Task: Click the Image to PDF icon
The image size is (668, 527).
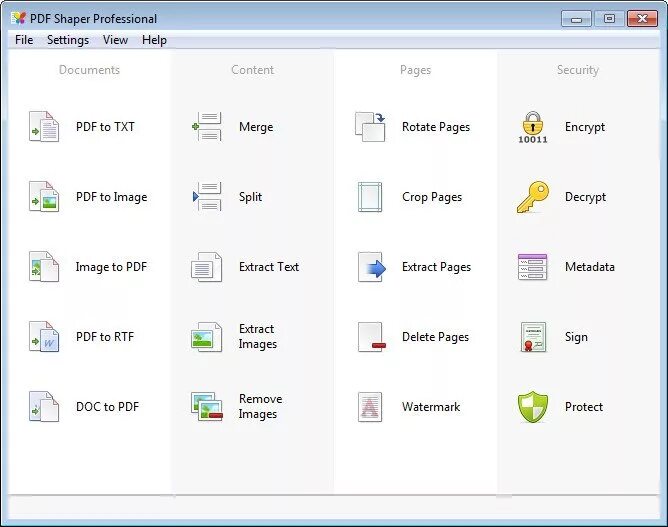Action: pyautogui.click(x=44, y=266)
